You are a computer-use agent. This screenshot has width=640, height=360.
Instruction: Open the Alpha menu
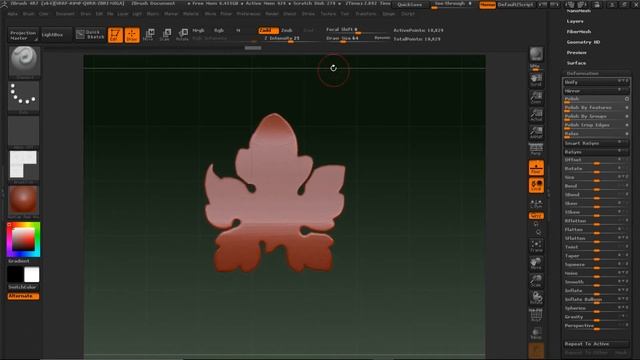(x=13, y=14)
